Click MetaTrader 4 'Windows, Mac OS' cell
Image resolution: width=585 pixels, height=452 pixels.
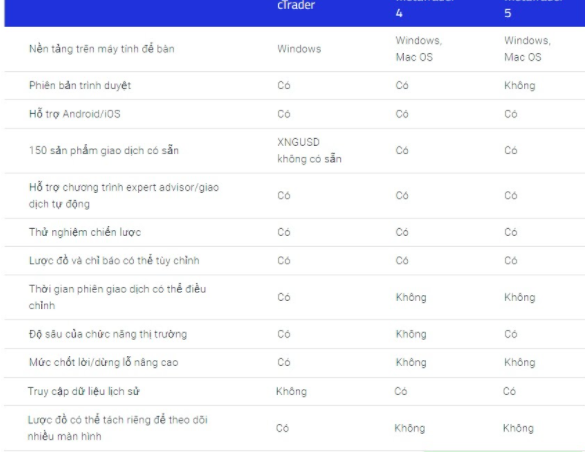[419, 49]
